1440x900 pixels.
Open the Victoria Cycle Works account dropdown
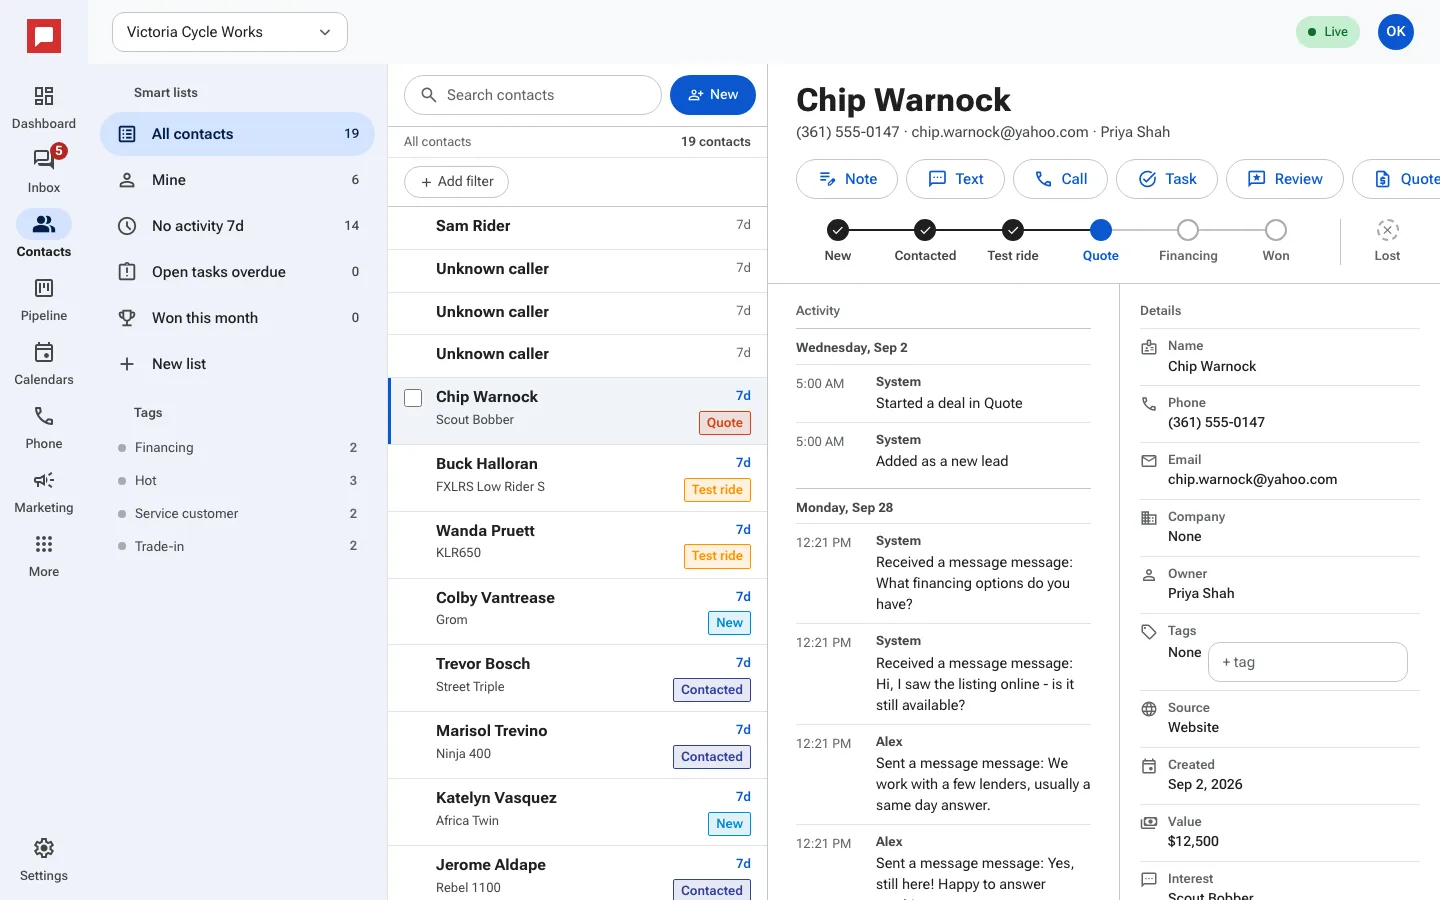(230, 32)
